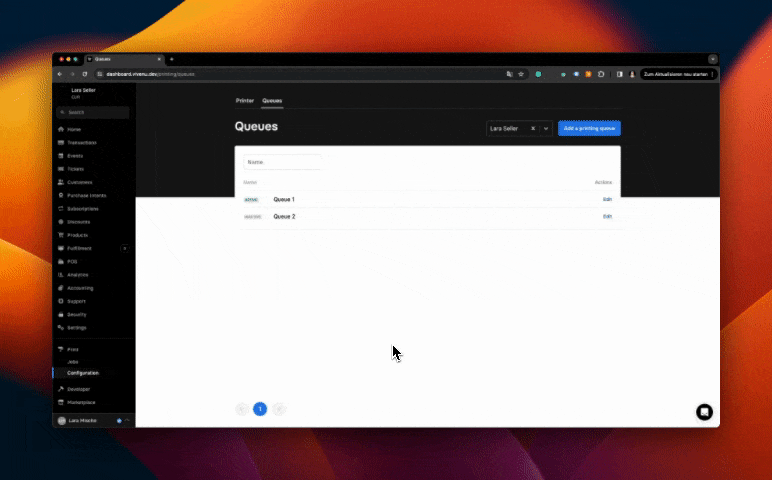772x480 pixels.
Task: Open the browser extensions puzzle icon
Action: click(x=600, y=74)
